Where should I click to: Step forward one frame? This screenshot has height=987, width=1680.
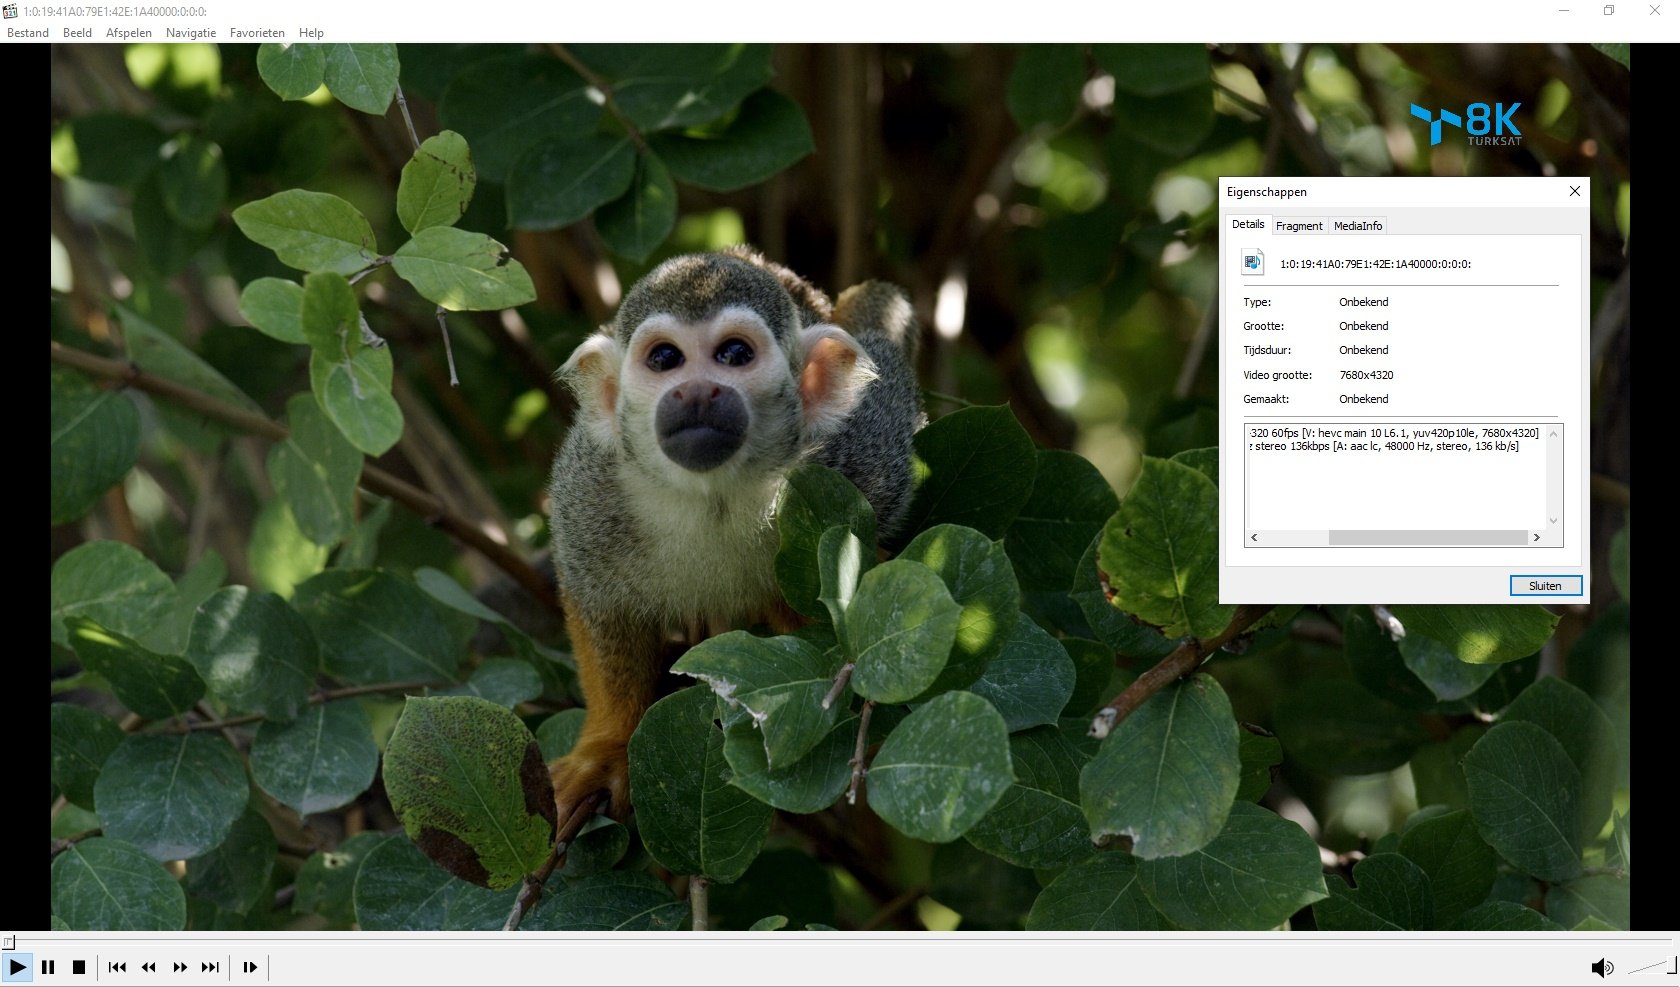tap(250, 967)
